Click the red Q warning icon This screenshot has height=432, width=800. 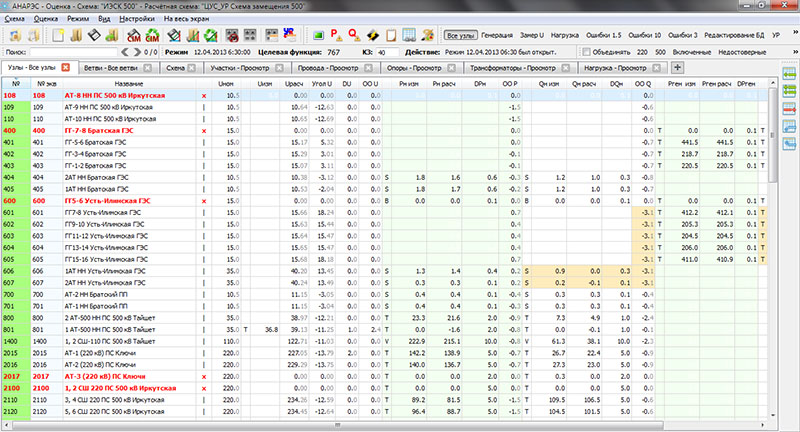(354, 35)
